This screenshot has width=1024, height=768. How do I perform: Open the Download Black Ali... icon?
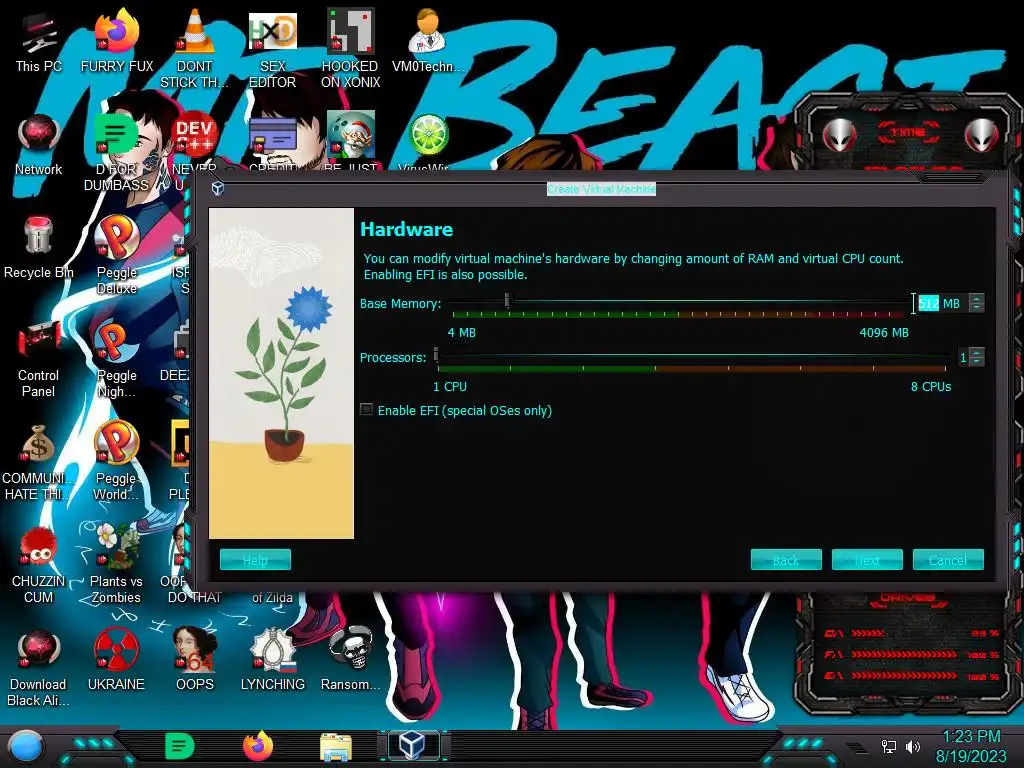[38, 668]
